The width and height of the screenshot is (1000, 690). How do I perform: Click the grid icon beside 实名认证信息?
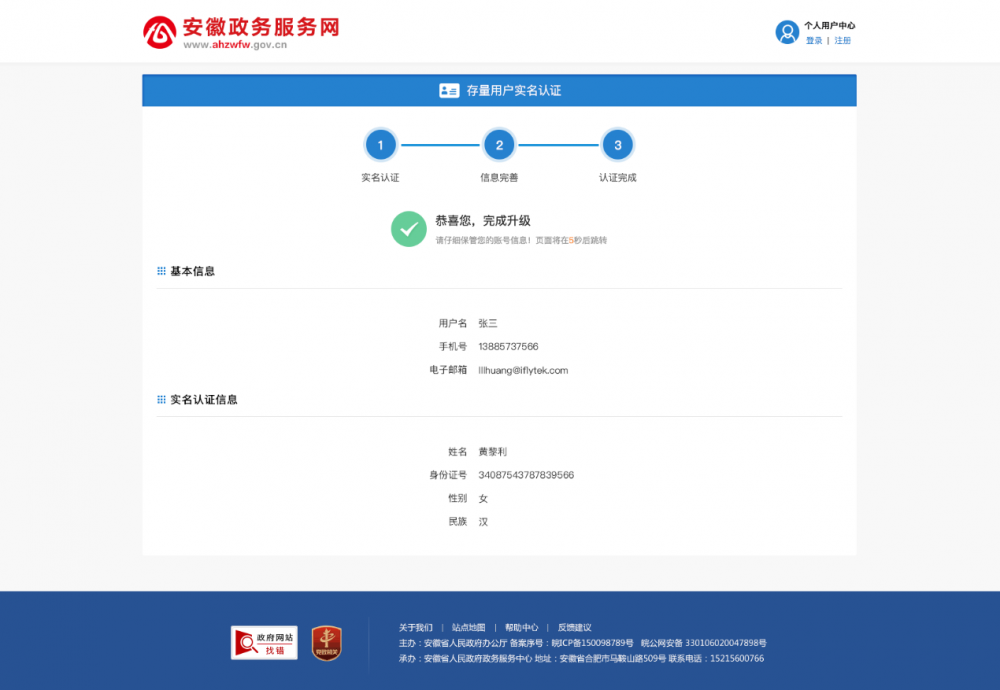pos(161,399)
